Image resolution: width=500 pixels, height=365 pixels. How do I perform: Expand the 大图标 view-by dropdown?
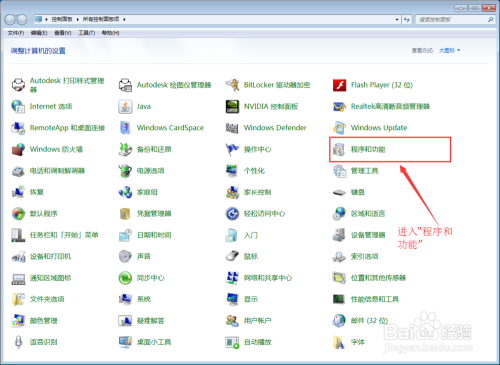click(449, 50)
